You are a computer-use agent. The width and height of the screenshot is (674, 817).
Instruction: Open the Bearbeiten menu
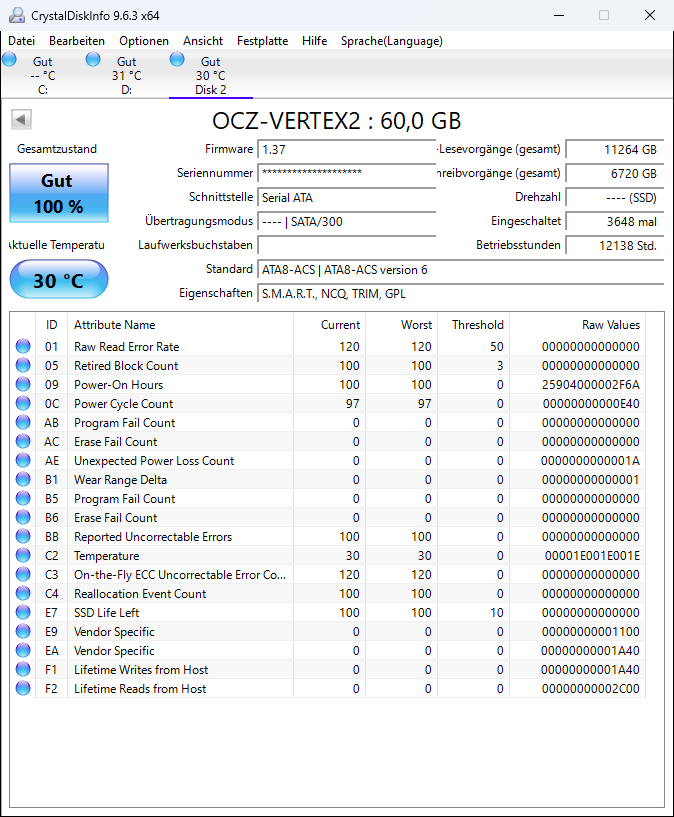(77, 41)
